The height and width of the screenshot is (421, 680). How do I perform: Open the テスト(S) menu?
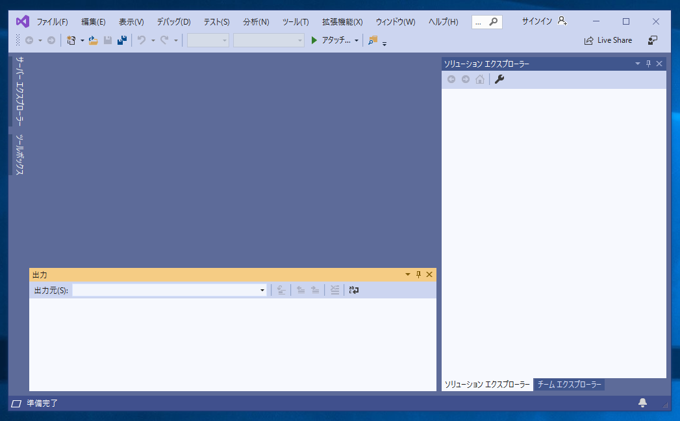(216, 22)
